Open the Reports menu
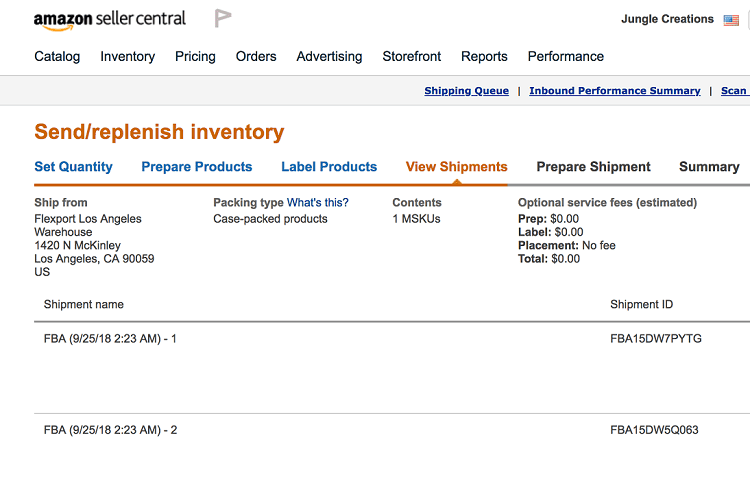The width and height of the screenshot is (750, 480). pos(484,56)
